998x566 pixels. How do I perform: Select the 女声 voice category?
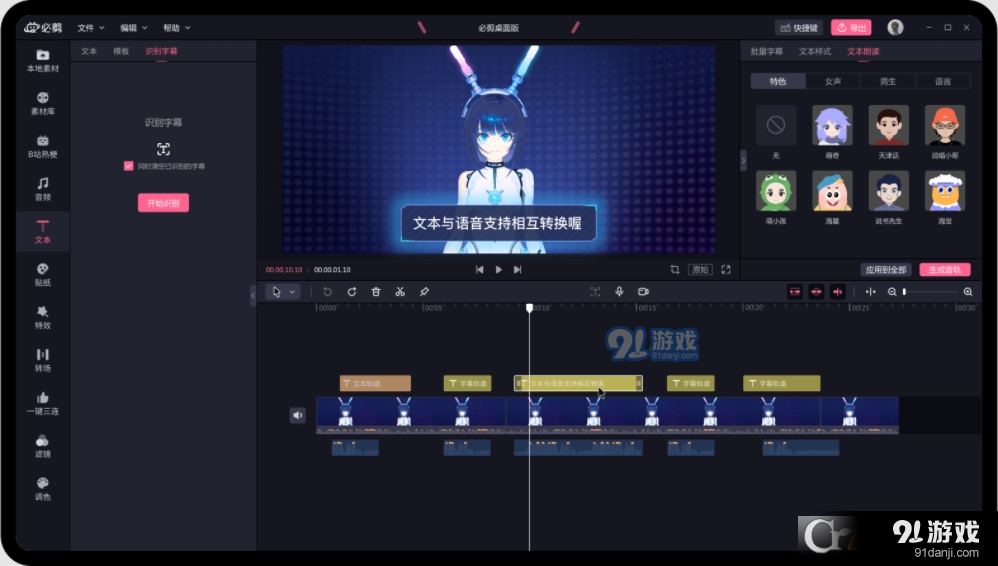click(833, 81)
